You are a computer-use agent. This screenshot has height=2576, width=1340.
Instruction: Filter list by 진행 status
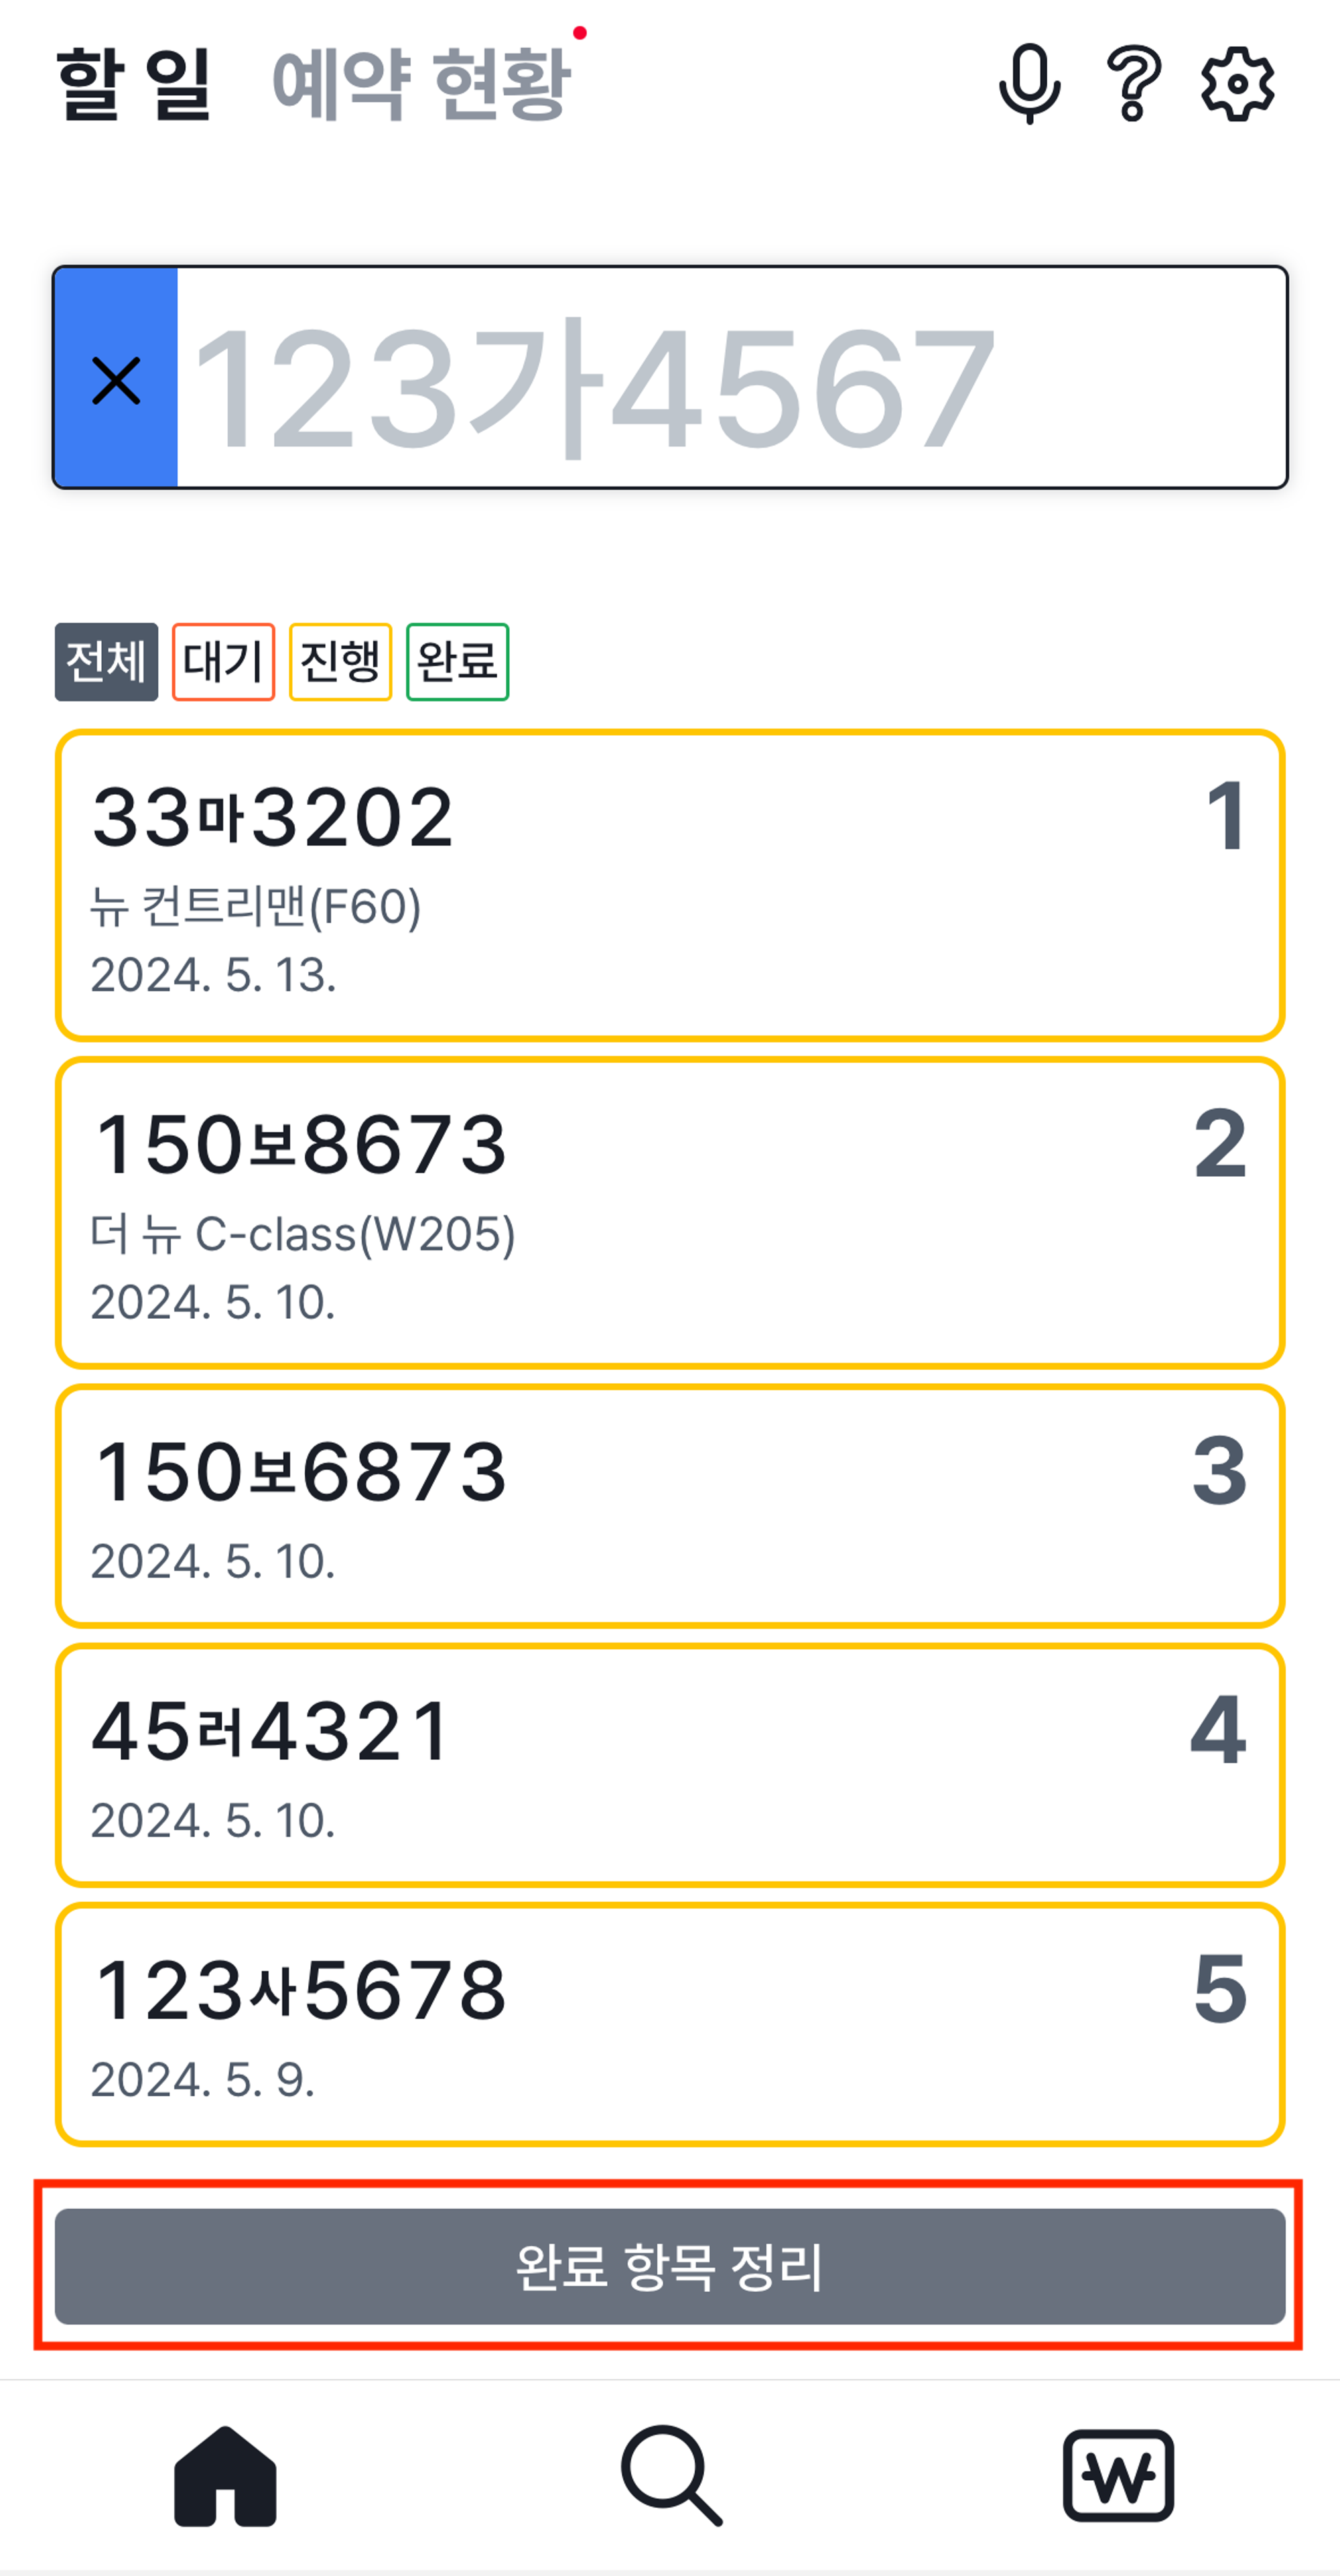tap(340, 662)
